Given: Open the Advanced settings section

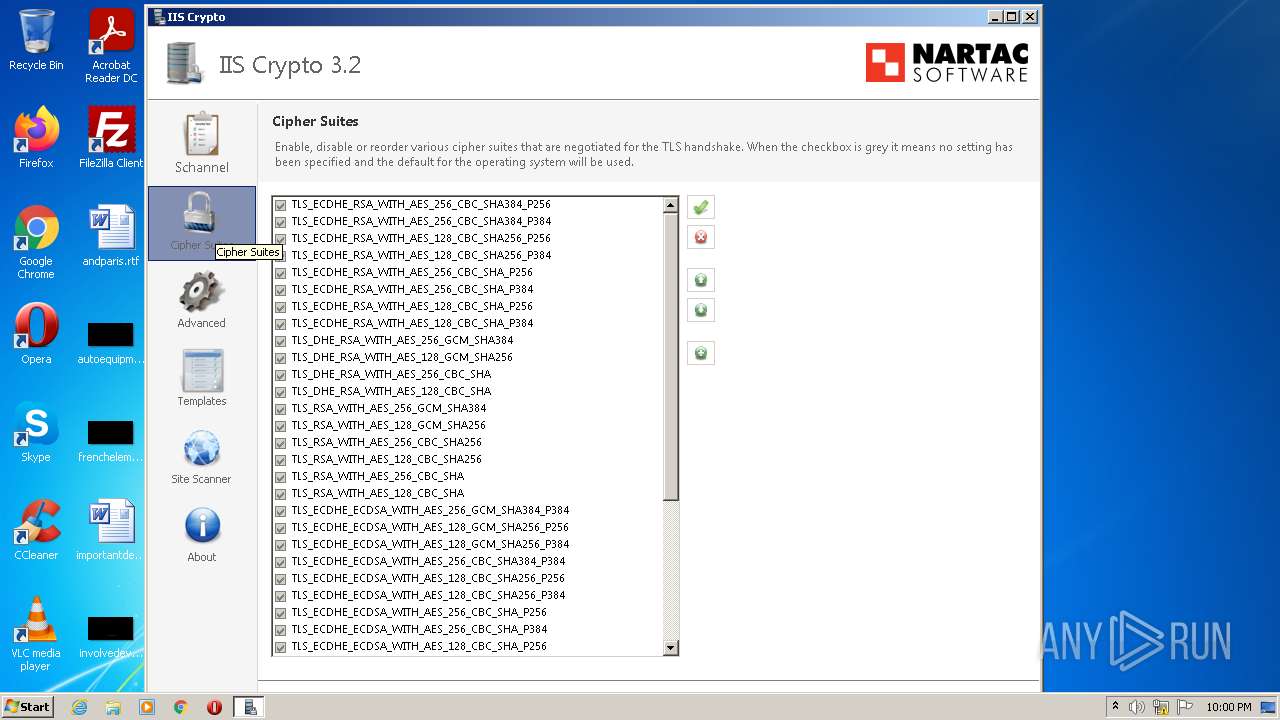Looking at the screenshot, I should (201, 300).
